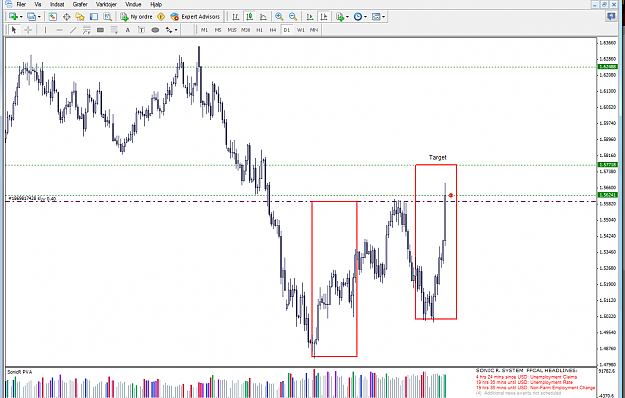The width and height of the screenshot is (625, 398).
Task: Select the equidistant channel tool
Action: pyautogui.click(x=86, y=30)
